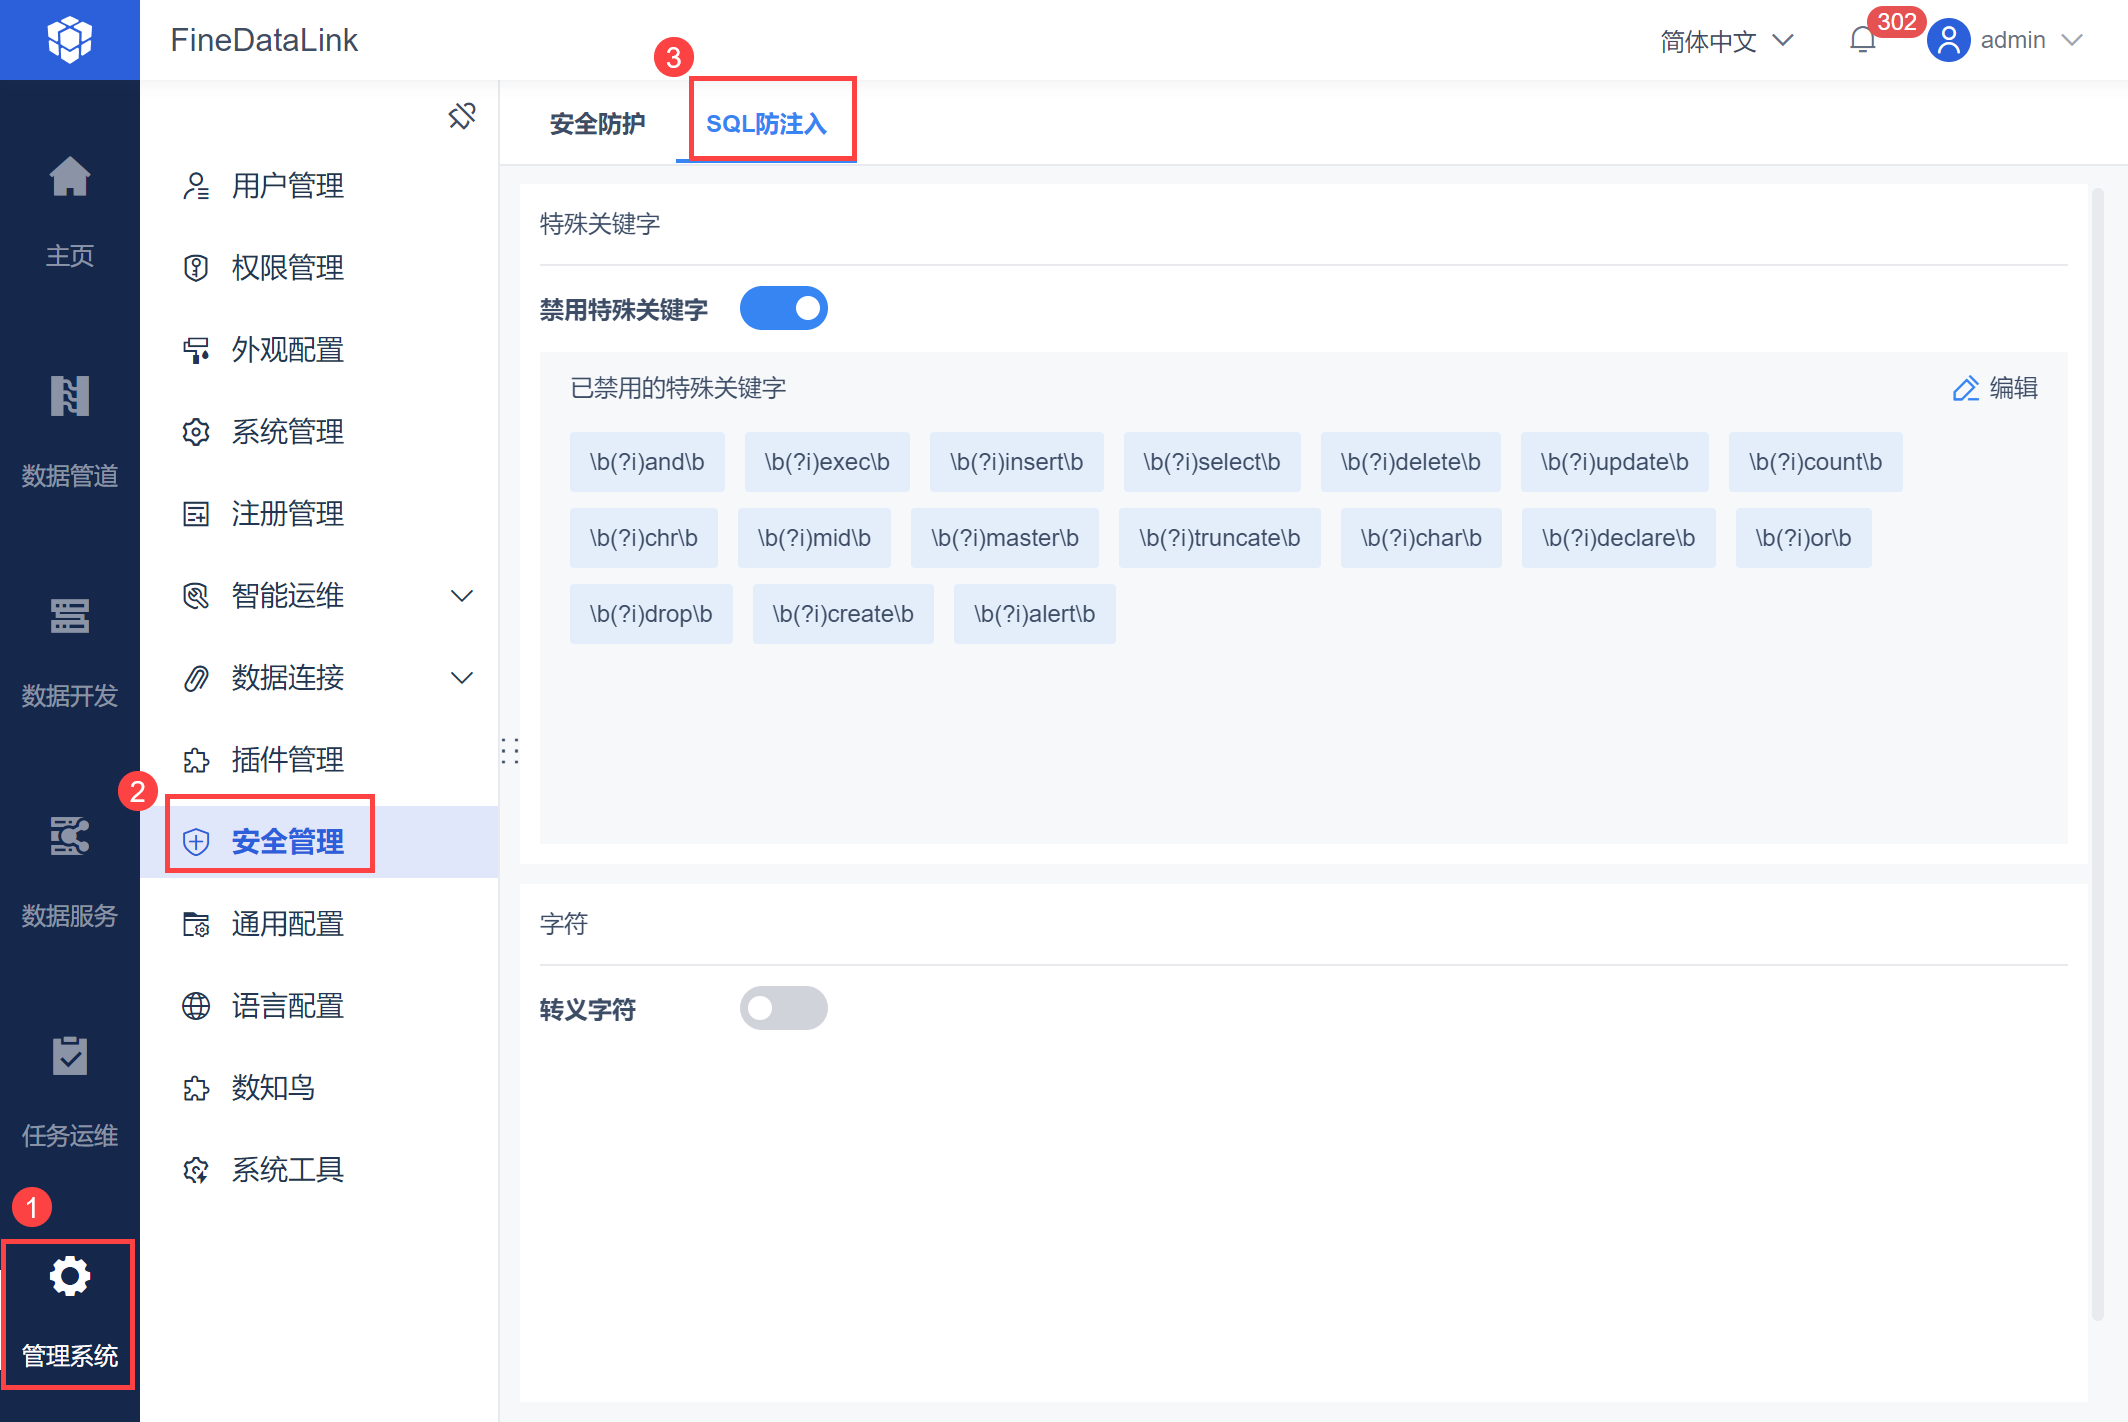Switch to the 安全防护 tab

click(x=597, y=124)
